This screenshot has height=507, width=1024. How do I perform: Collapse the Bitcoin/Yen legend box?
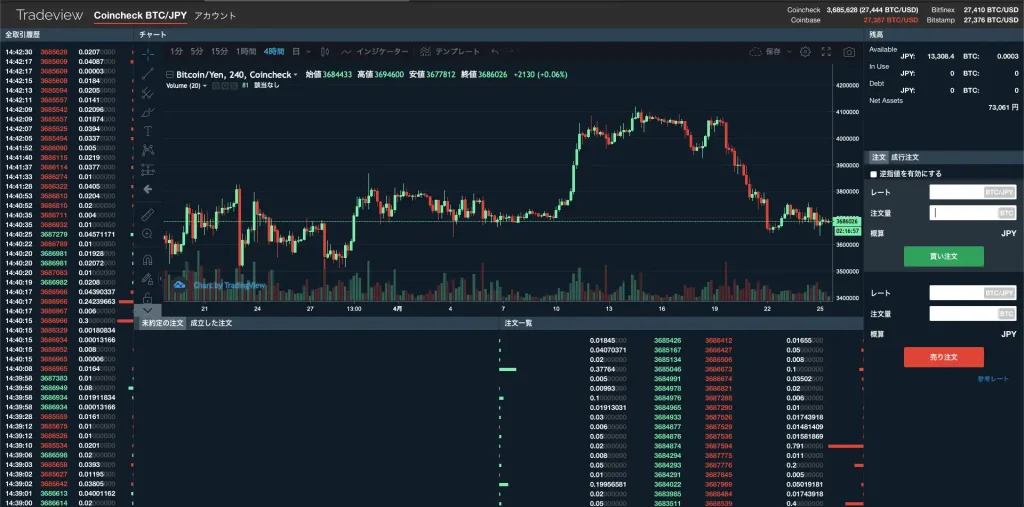(170, 75)
